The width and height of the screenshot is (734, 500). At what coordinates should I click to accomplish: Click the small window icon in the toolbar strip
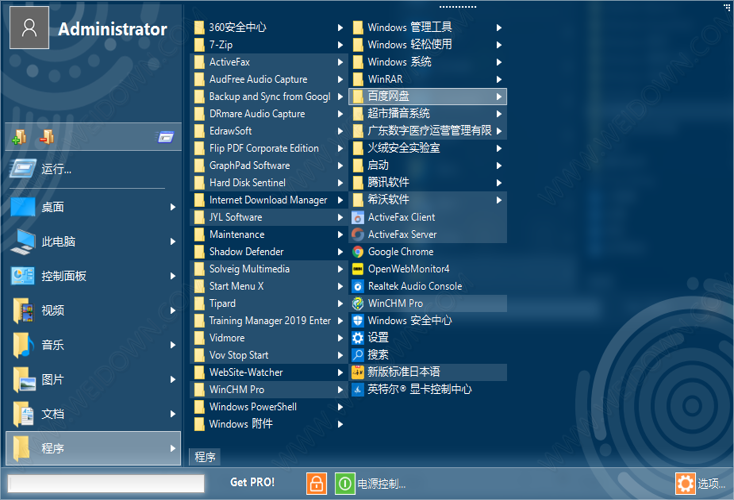(x=166, y=137)
